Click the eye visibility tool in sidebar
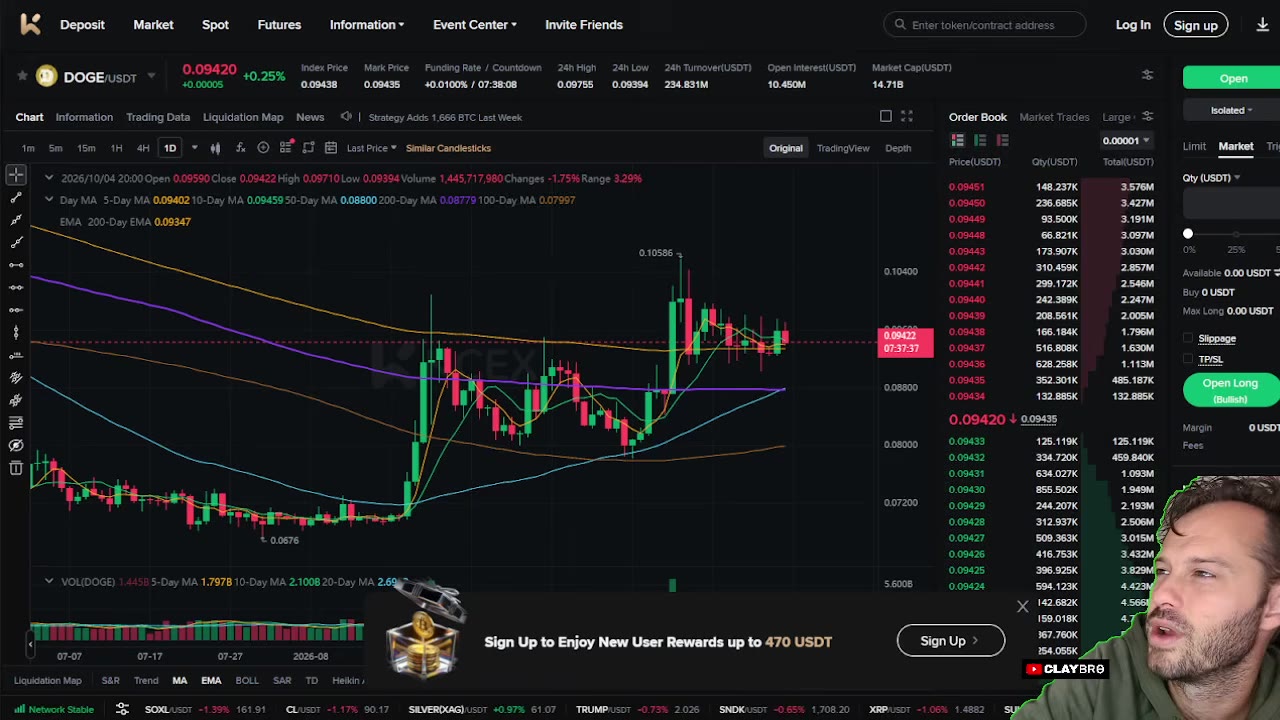This screenshot has width=1280, height=720. pyautogui.click(x=16, y=445)
